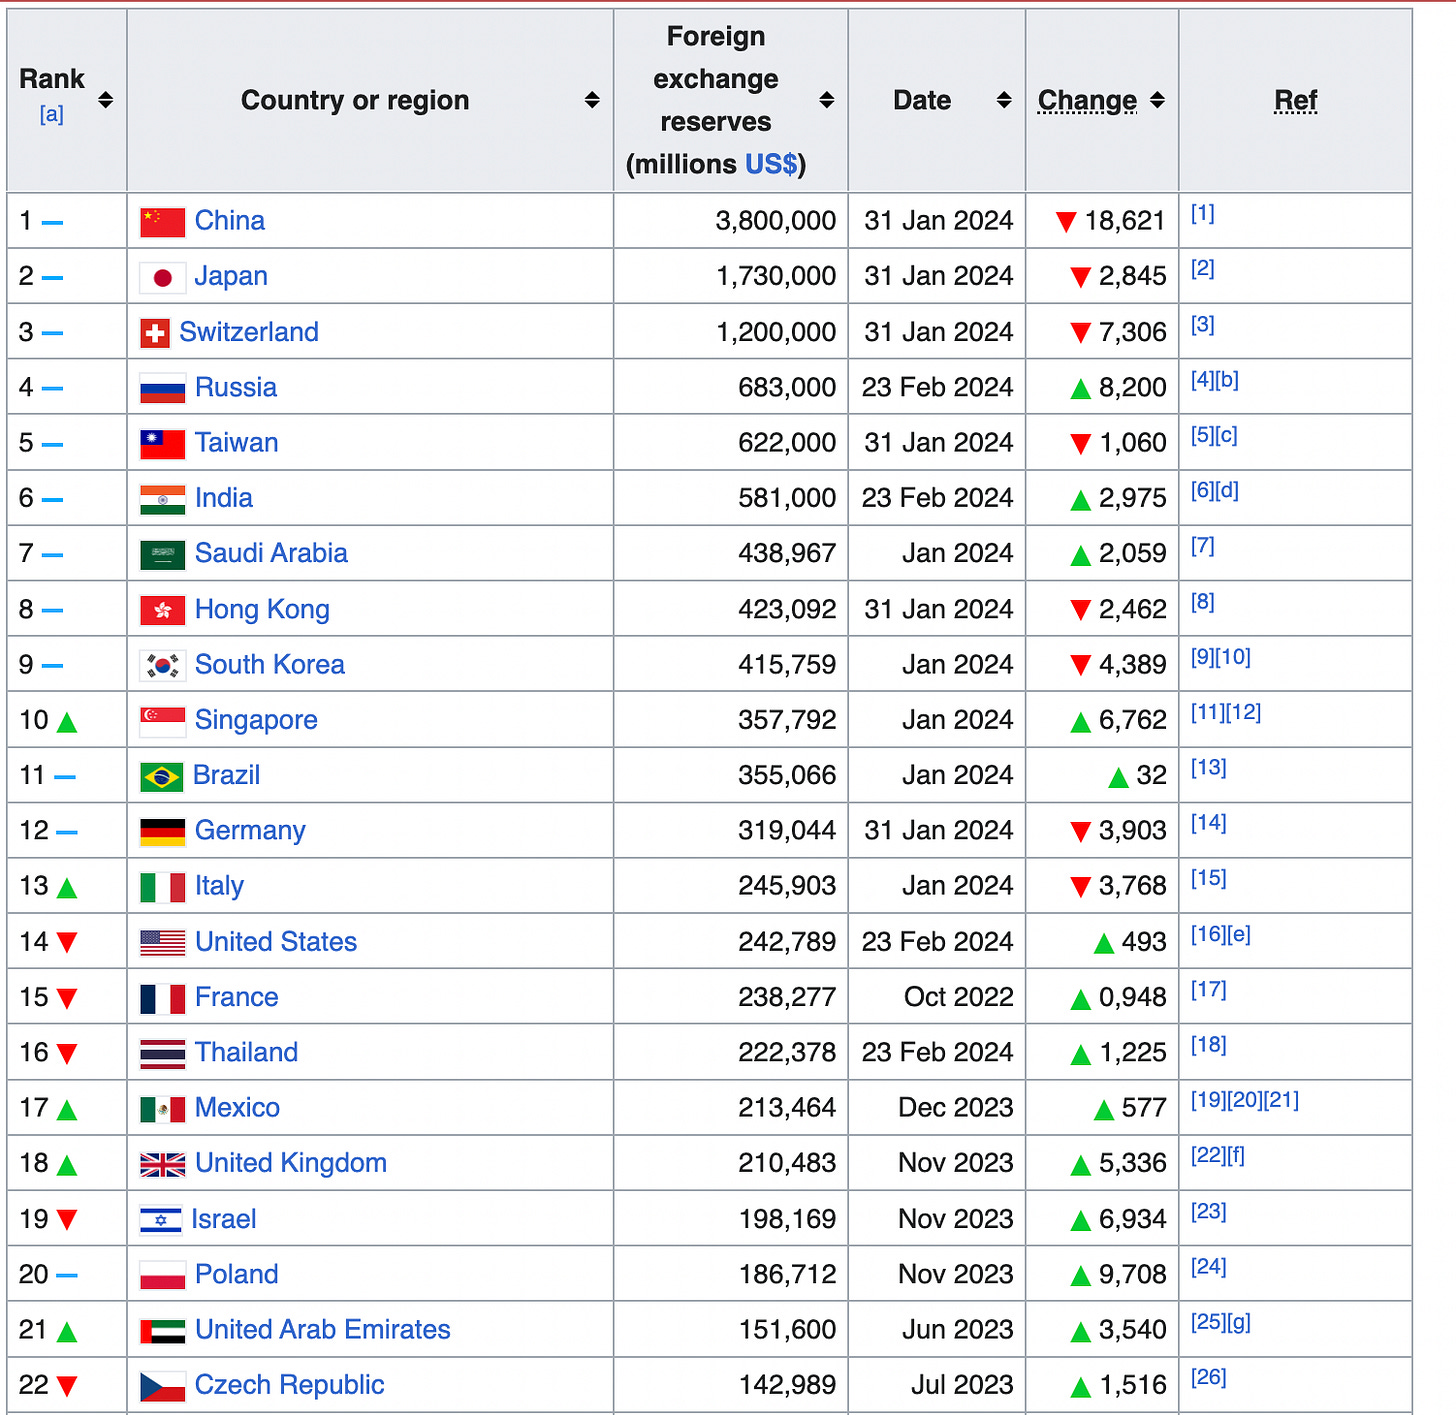The image size is (1456, 1415).
Task: Open footnote [f] in United Kingdom row
Action: click(1235, 1156)
